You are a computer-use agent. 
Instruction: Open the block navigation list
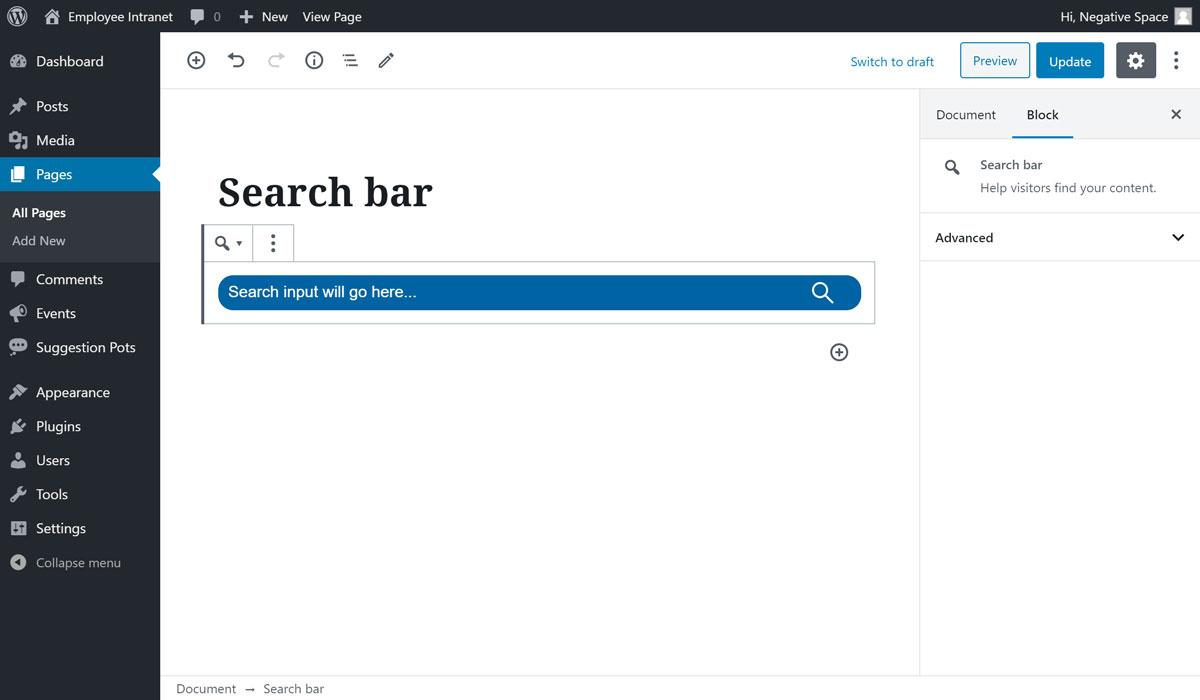point(349,60)
